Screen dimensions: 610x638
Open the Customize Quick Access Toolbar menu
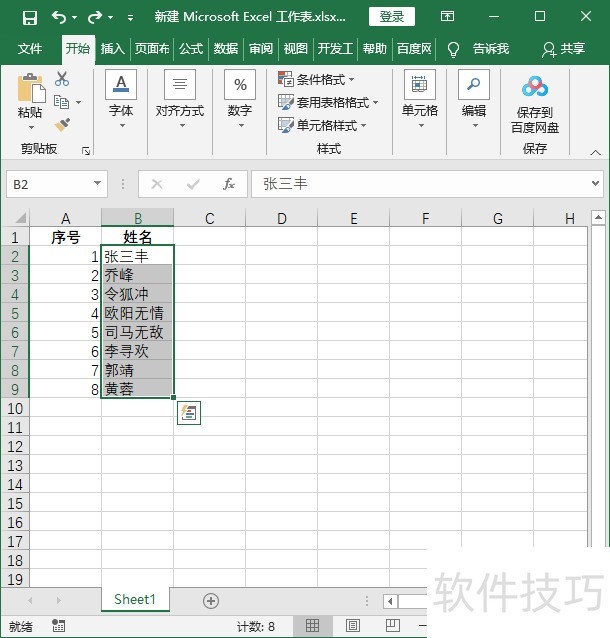pos(130,17)
